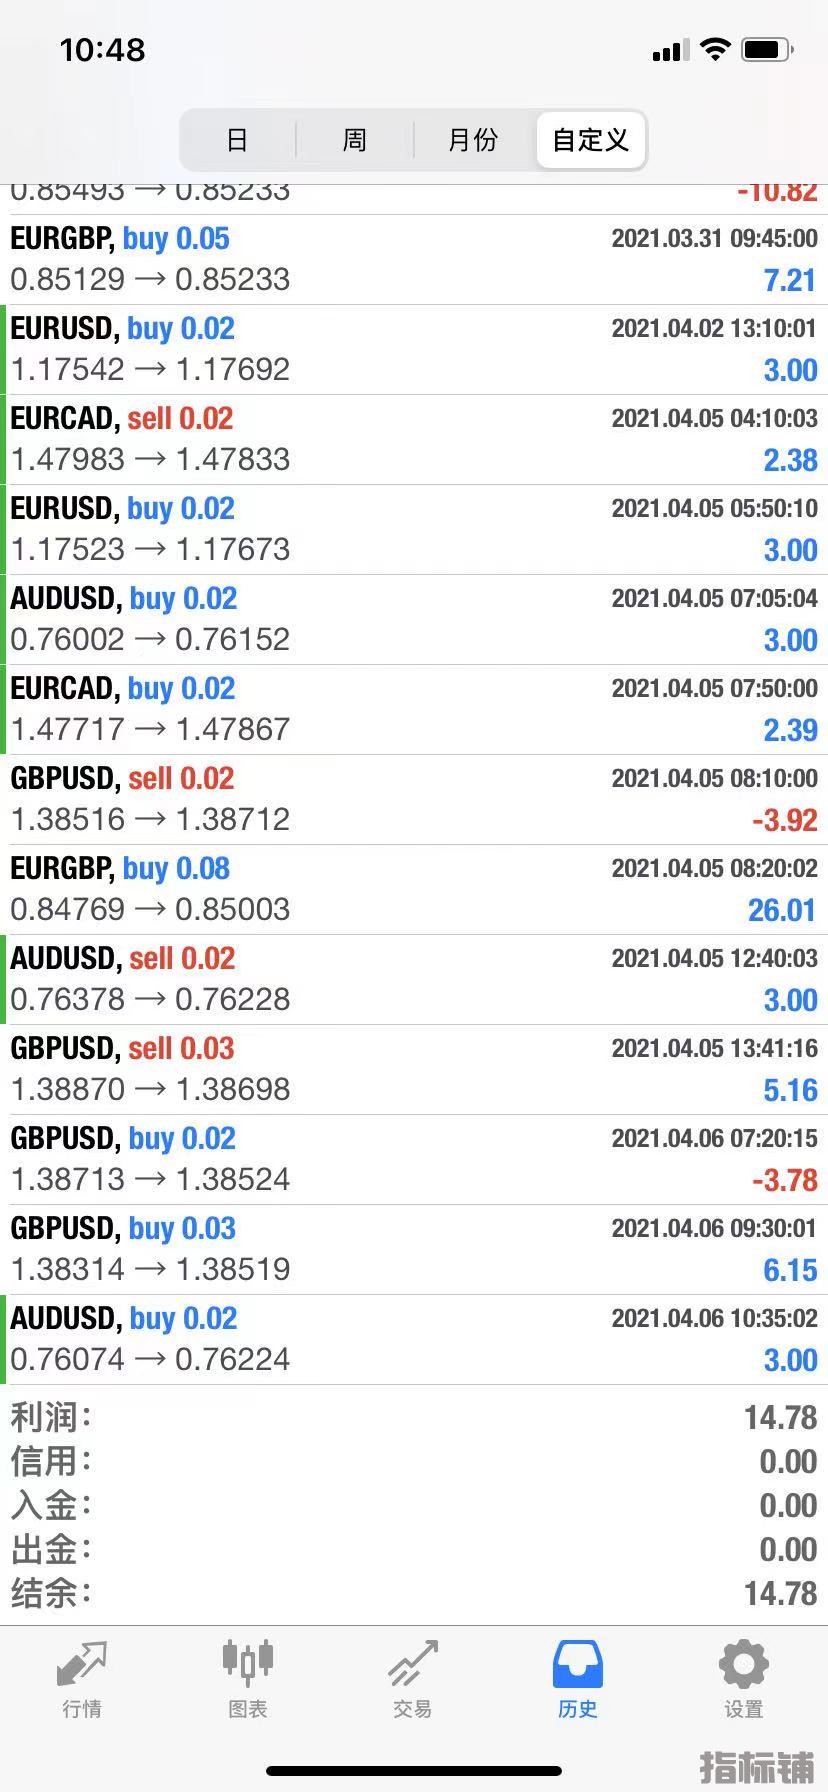Tap the 10:48 status bar clock
The image size is (828, 1792).
102,50
